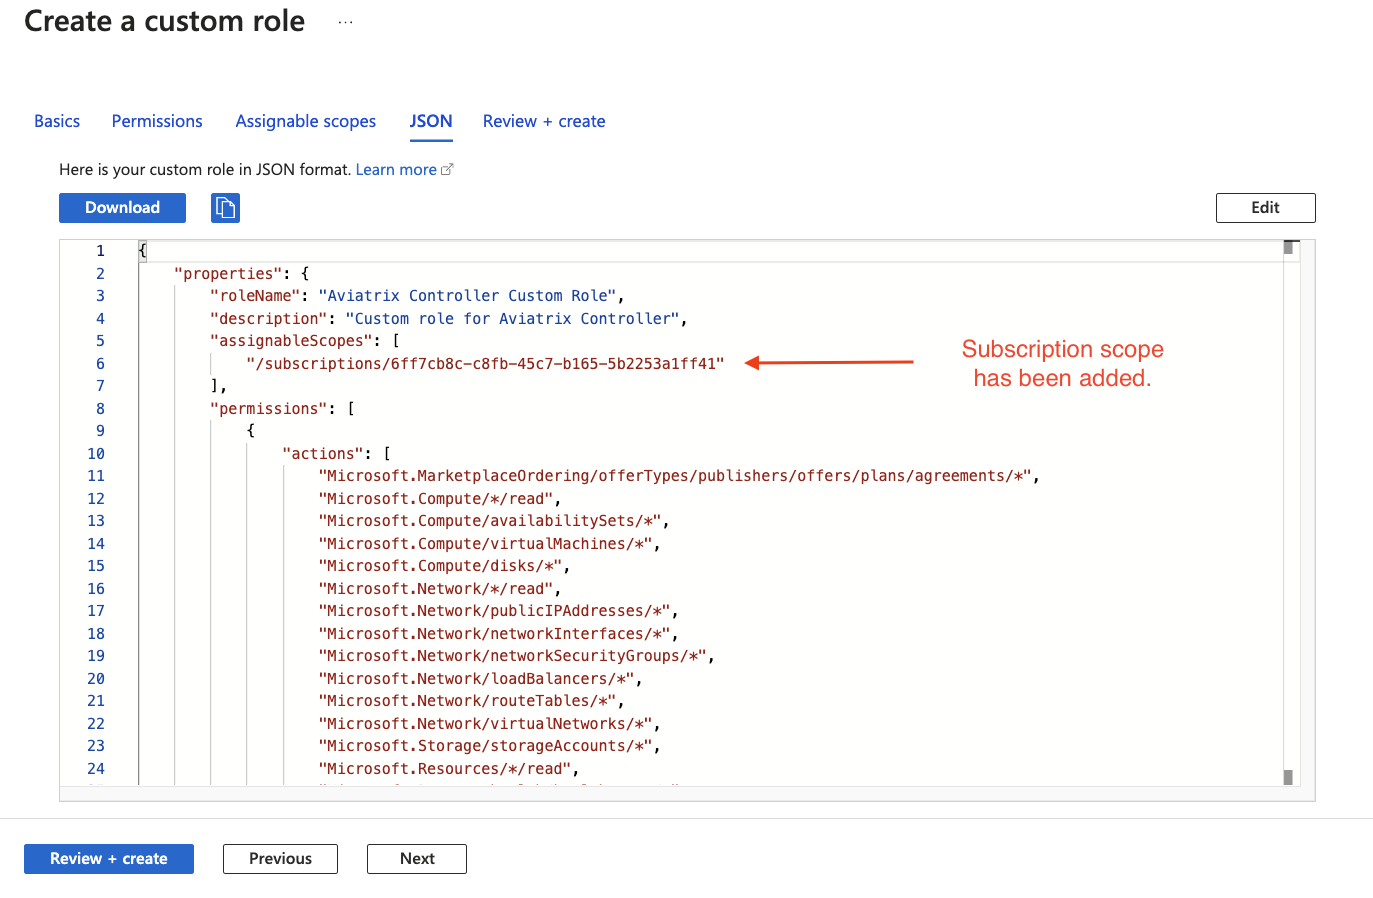This screenshot has height=898, width=1373.
Task: Open the Permissions tab
Action: 157,121
